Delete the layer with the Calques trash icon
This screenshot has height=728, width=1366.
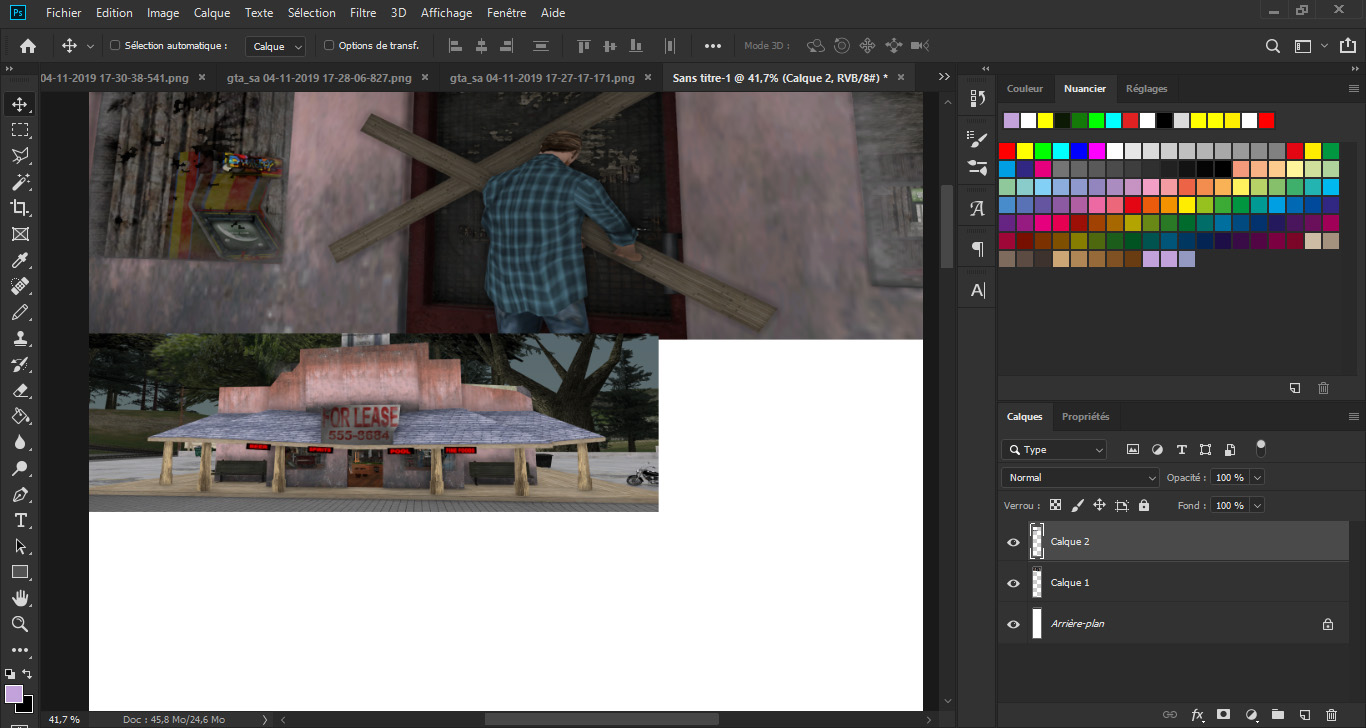[x=1331, y=715]
